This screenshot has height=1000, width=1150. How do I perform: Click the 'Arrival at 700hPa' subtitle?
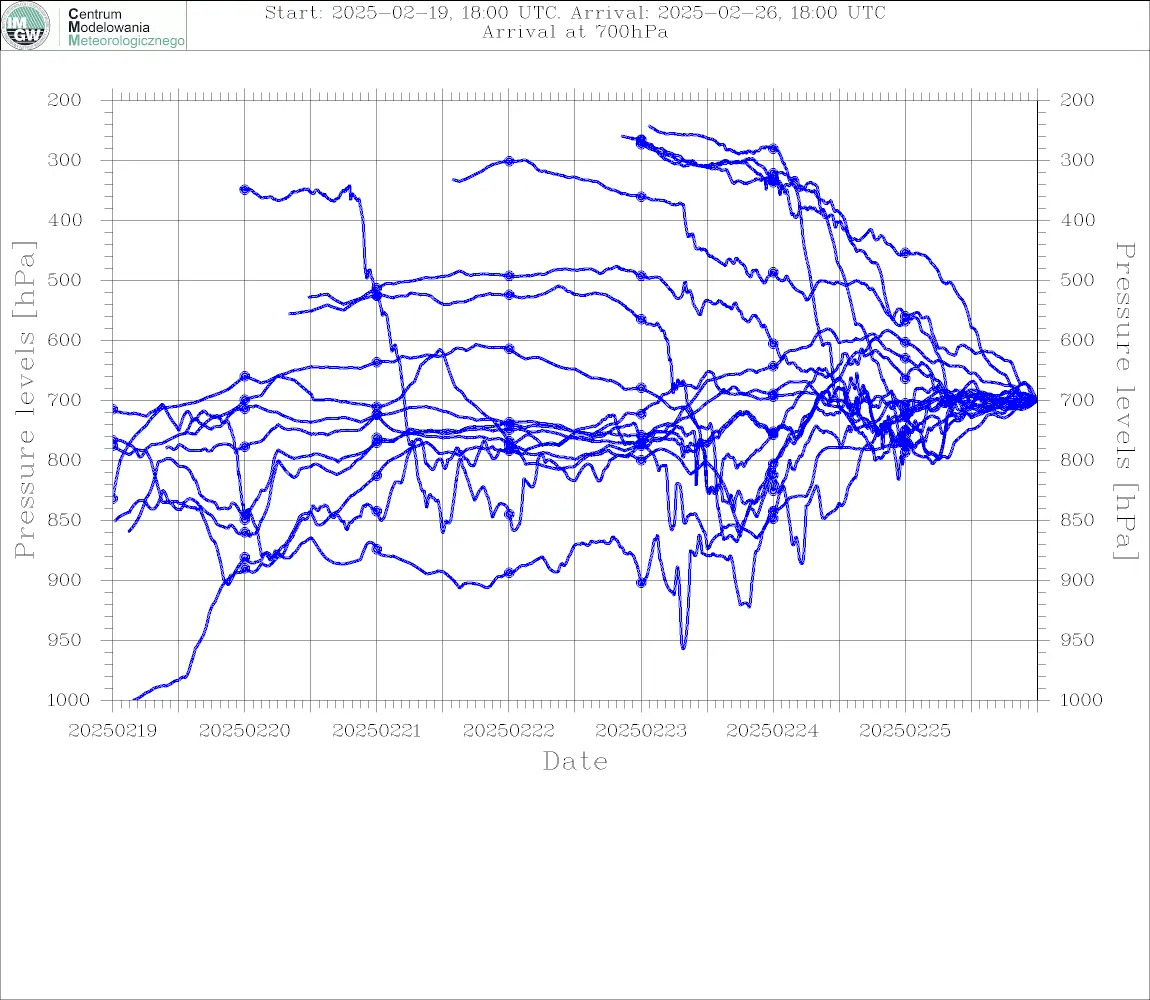point(575,32)
